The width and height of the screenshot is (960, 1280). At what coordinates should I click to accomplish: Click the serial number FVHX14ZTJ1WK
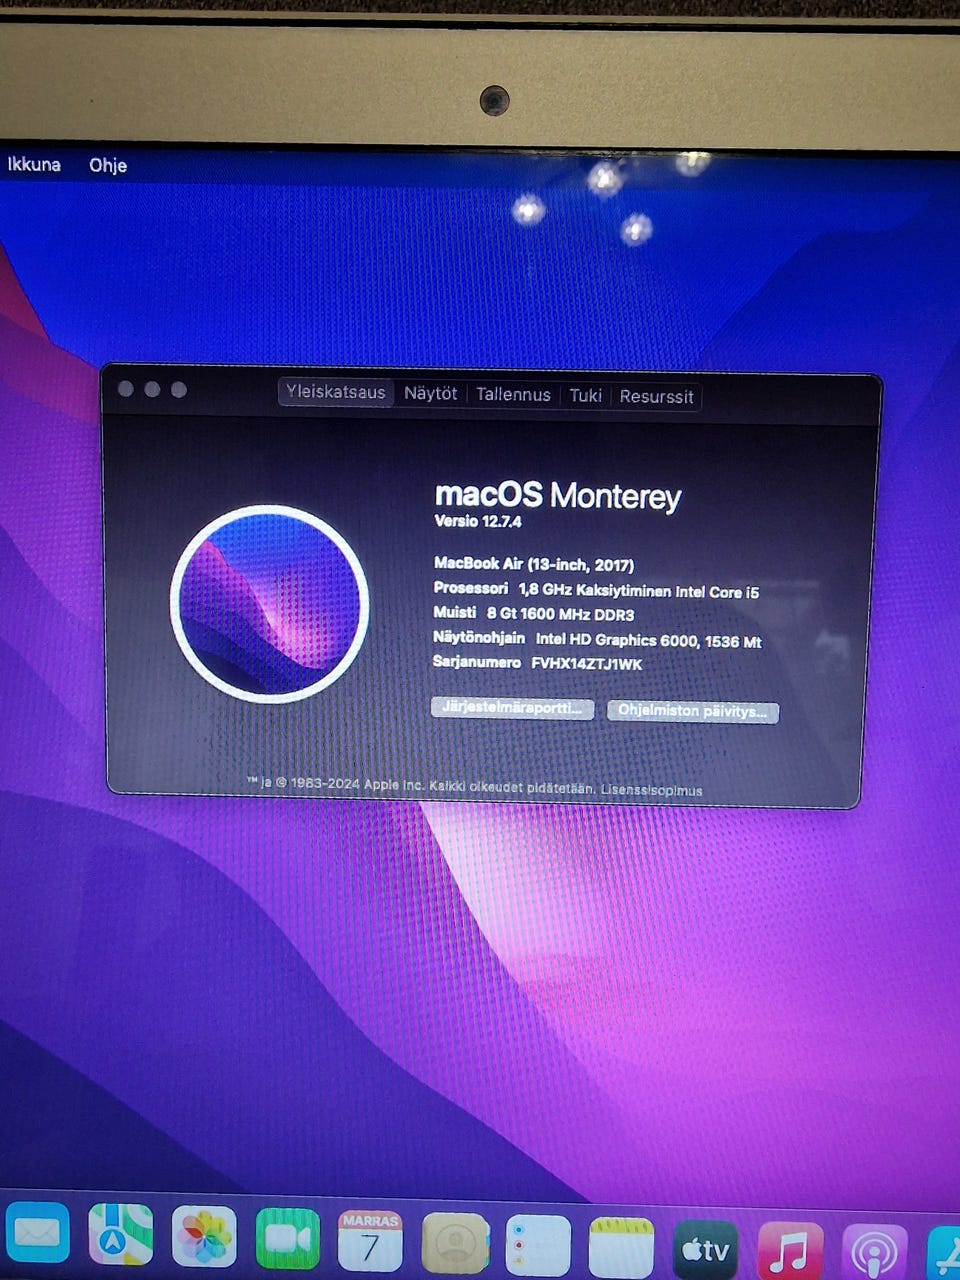click(586, 664)
